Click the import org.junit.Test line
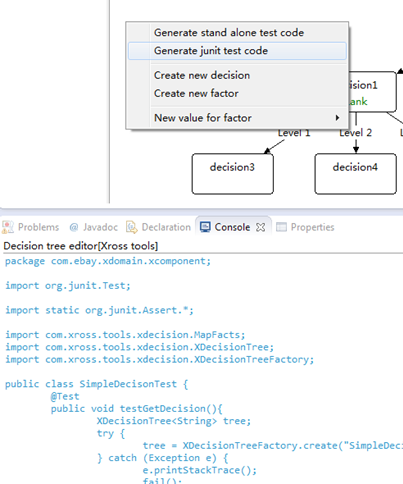Viewport: 403px width, 484px height. (68, 286)
